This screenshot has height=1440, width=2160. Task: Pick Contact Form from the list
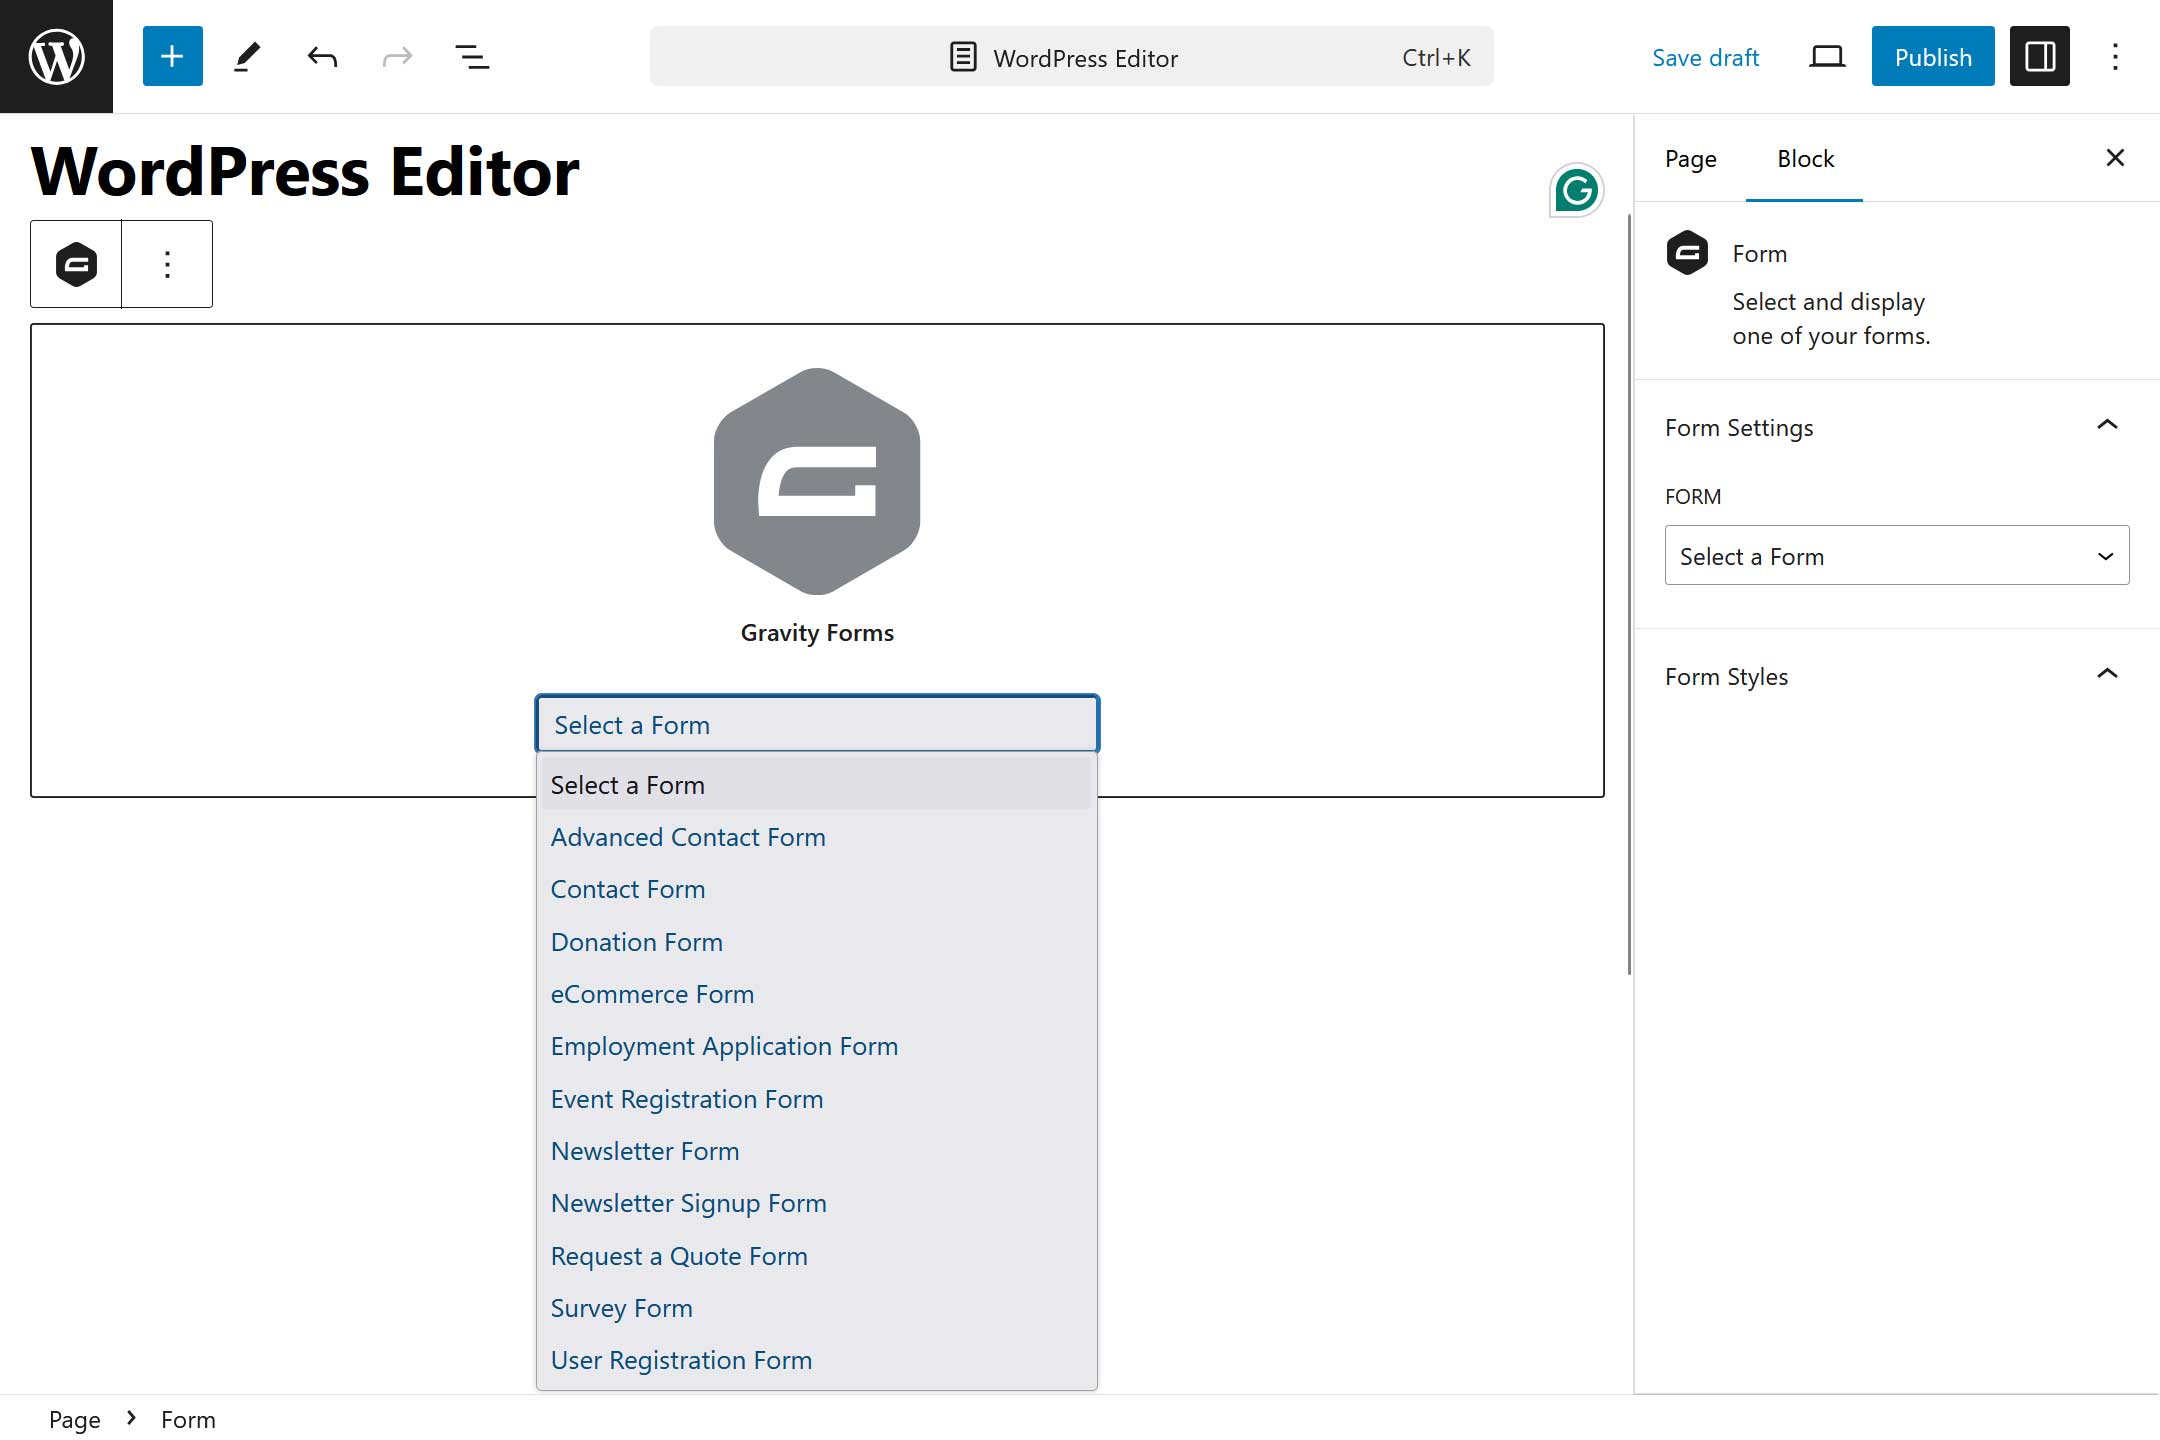(x=817, y=889)
